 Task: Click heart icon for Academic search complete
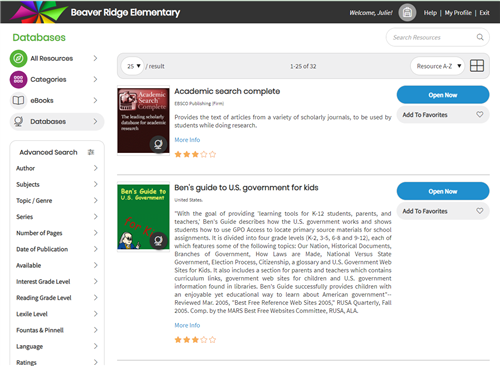point(480,114)
